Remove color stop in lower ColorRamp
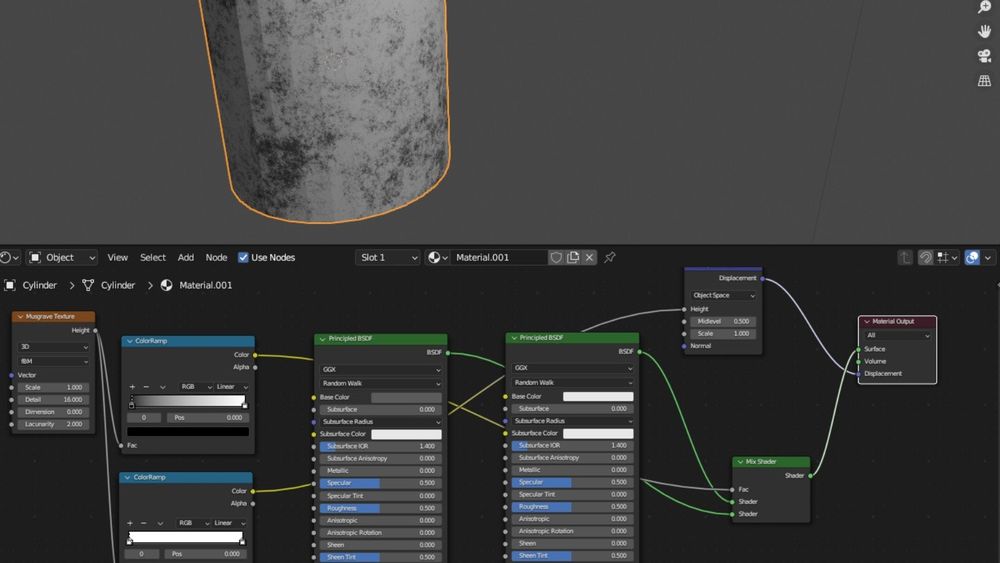1000x563 pixels. coord(144,523)
